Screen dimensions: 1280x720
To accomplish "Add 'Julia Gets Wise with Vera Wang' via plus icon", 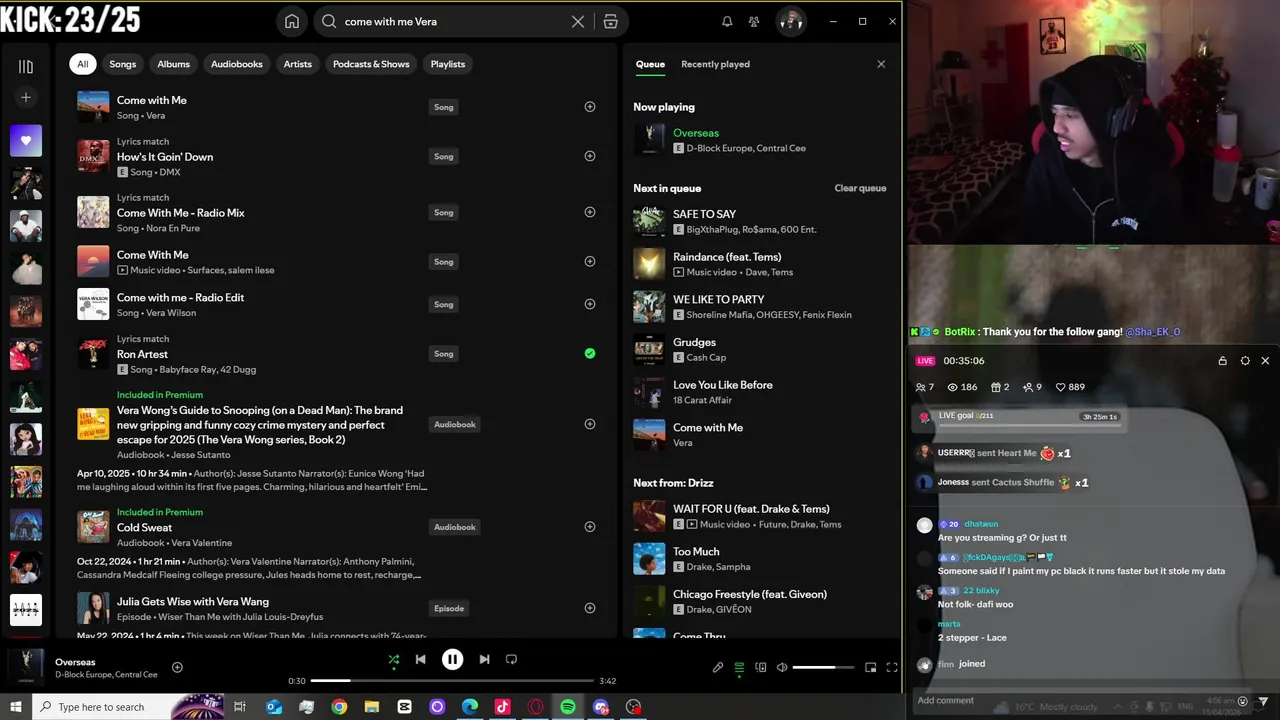I will tap(590, 608).
